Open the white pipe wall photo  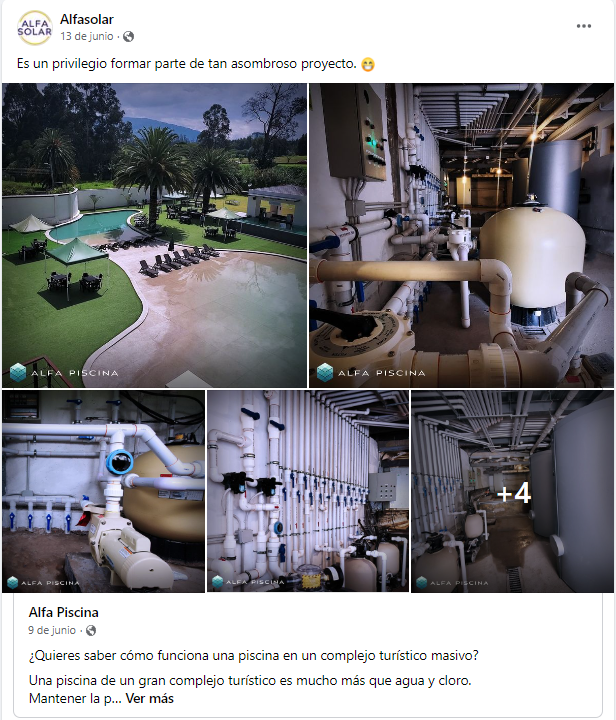(x=308, y=492)
